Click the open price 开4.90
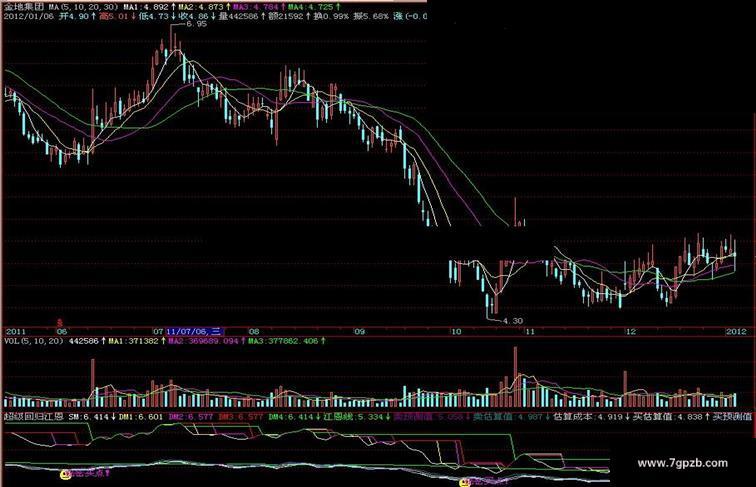This screenshot has height=487, width=756. [x=74, y=16]
